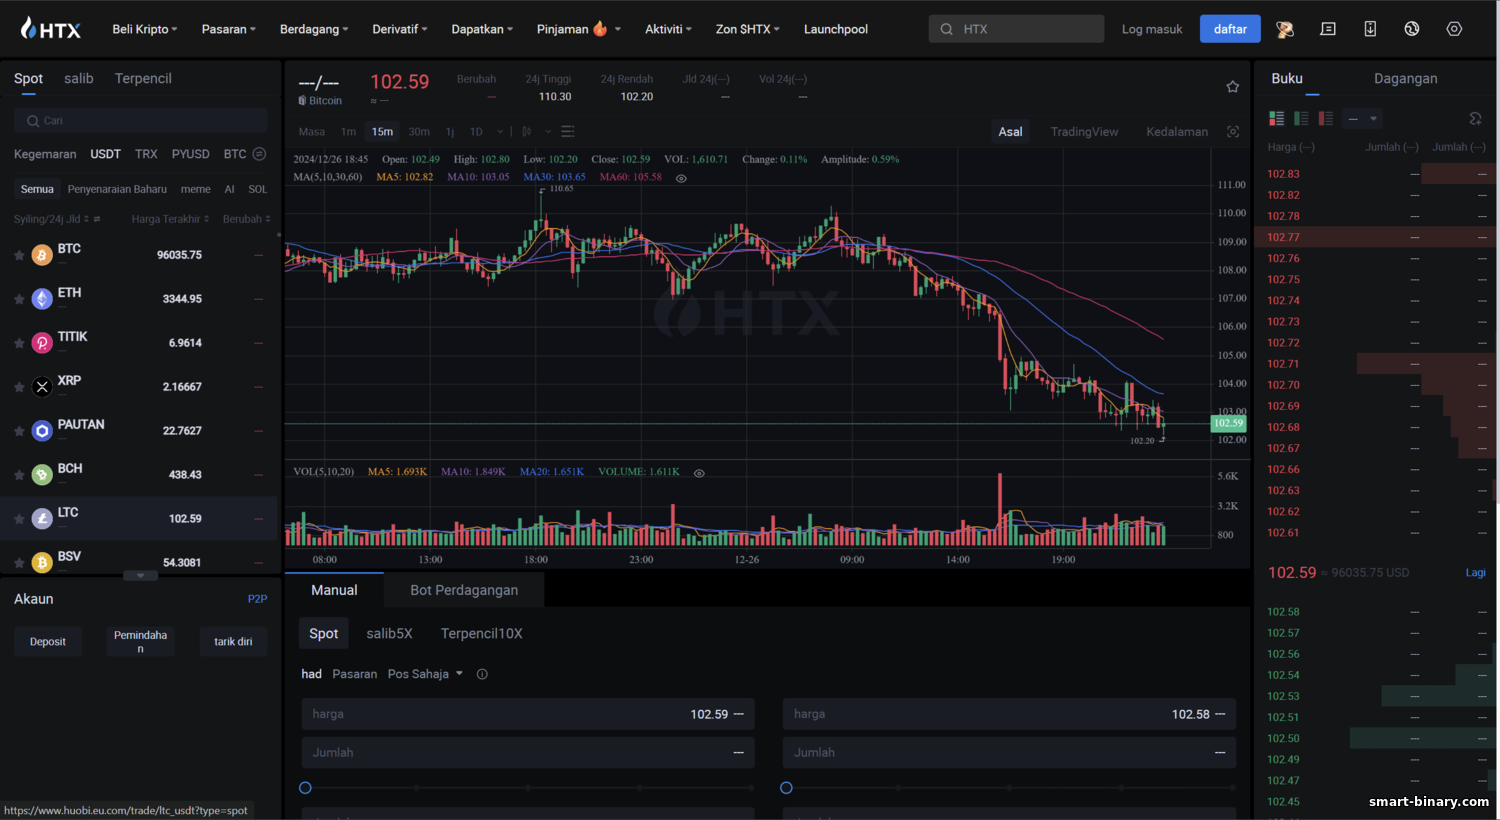This screenshot has width=1500, height=820.
Task: Open the messages chat icon in header
Action: [1328, 29]
